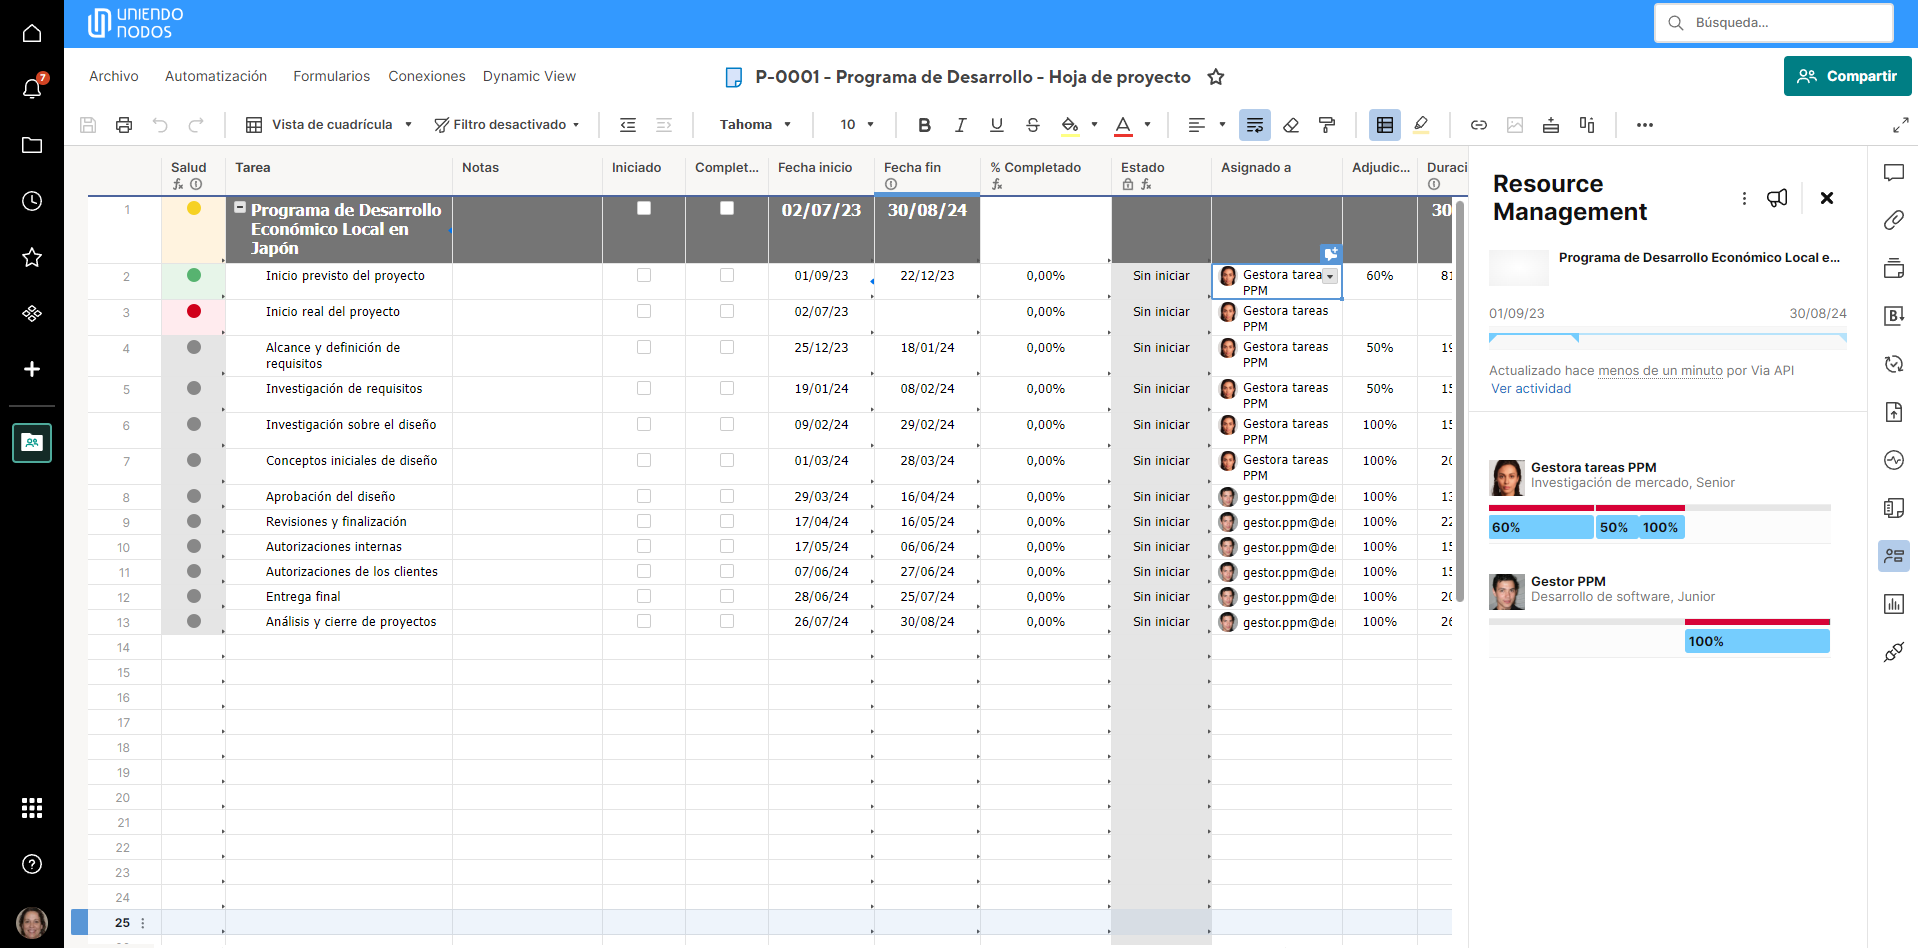Image resolution: width=1918 pixels, height=948 pixels.
Task: Toggle strikethrough text formatting
Action: tap(1033, 125)
